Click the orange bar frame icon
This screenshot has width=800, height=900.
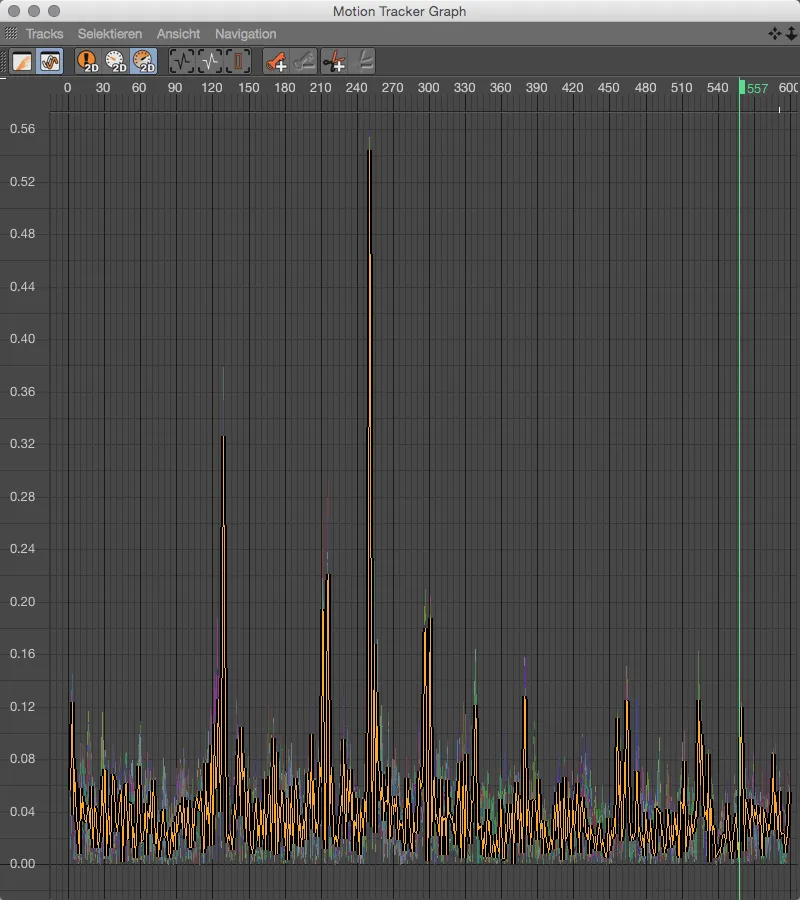coord(238,61)
